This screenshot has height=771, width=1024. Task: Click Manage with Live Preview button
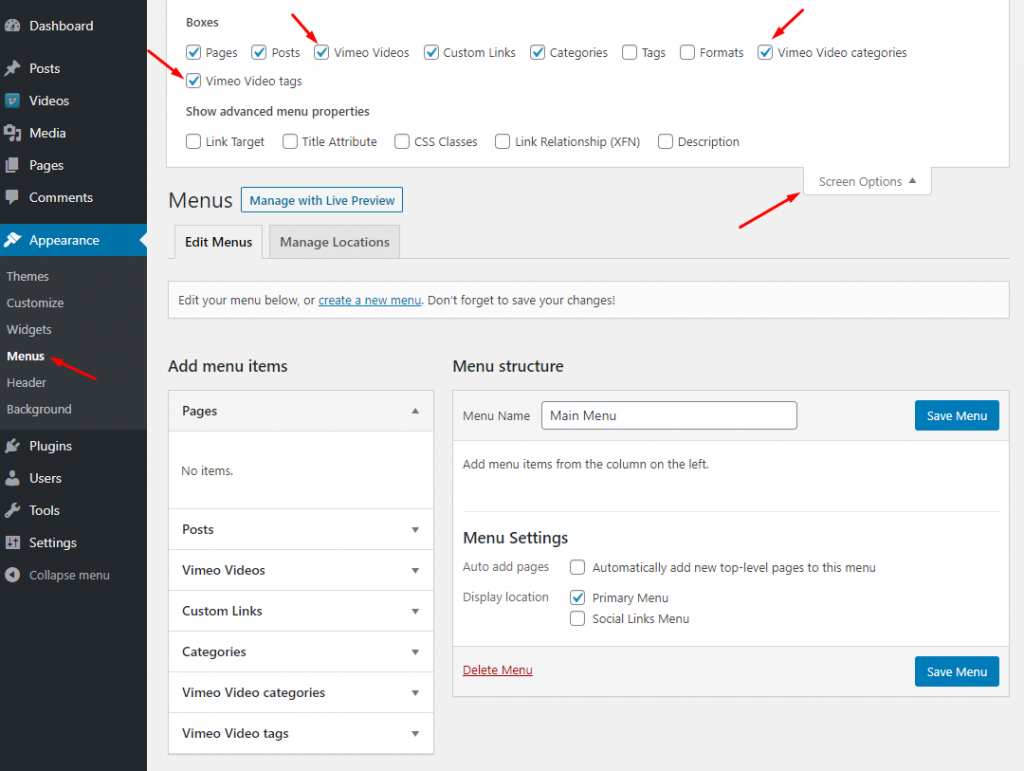click(x=322, y=200)
